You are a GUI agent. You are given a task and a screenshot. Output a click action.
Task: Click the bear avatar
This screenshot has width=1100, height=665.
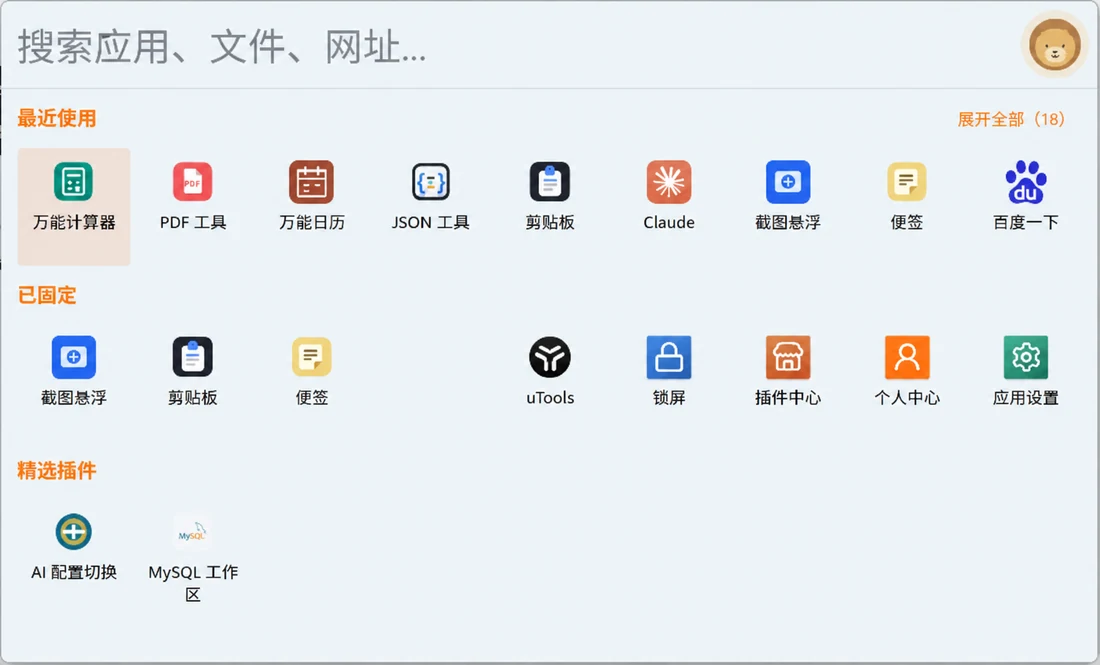pos(1054,44)
